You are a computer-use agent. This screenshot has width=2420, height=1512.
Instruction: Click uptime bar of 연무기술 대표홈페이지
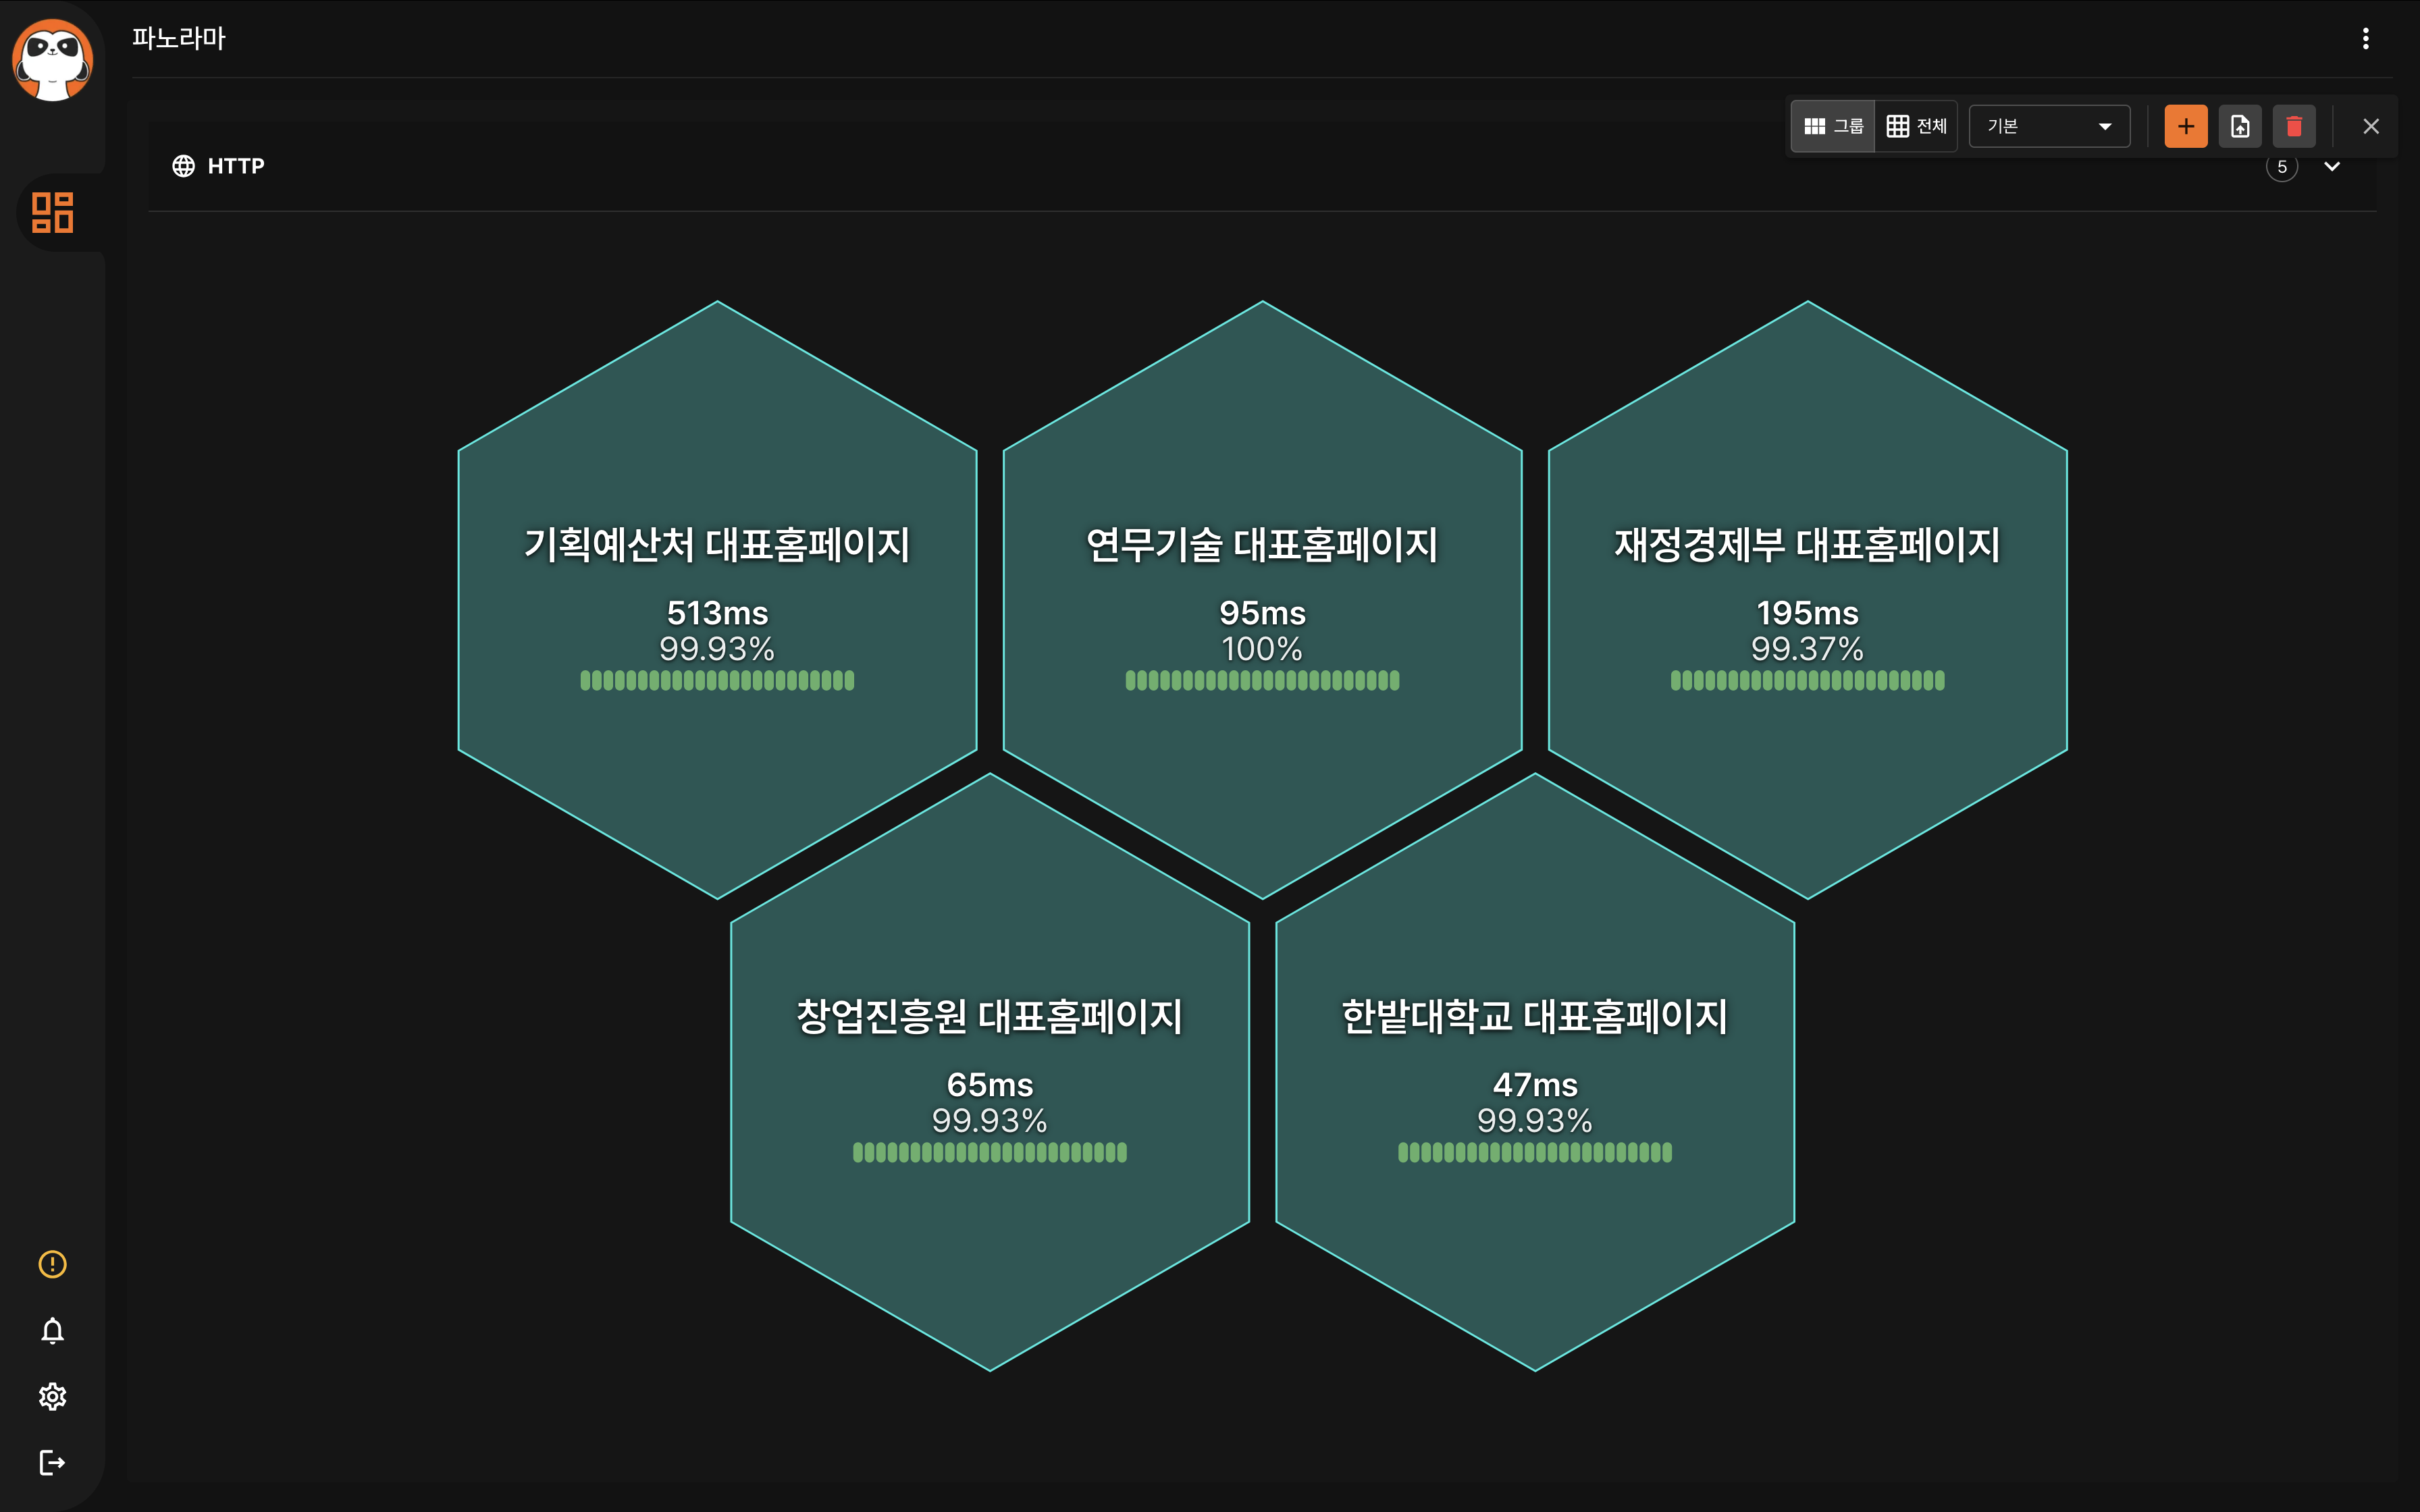pyautogui.click(x=1262, y=681)
